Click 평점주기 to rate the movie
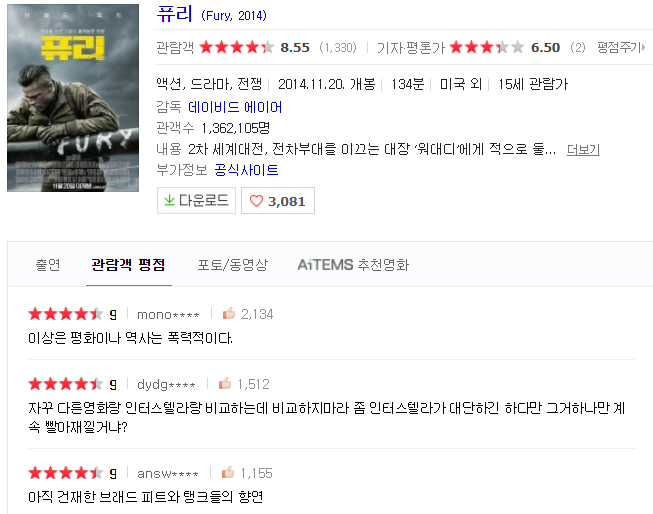 coord(618,47)
